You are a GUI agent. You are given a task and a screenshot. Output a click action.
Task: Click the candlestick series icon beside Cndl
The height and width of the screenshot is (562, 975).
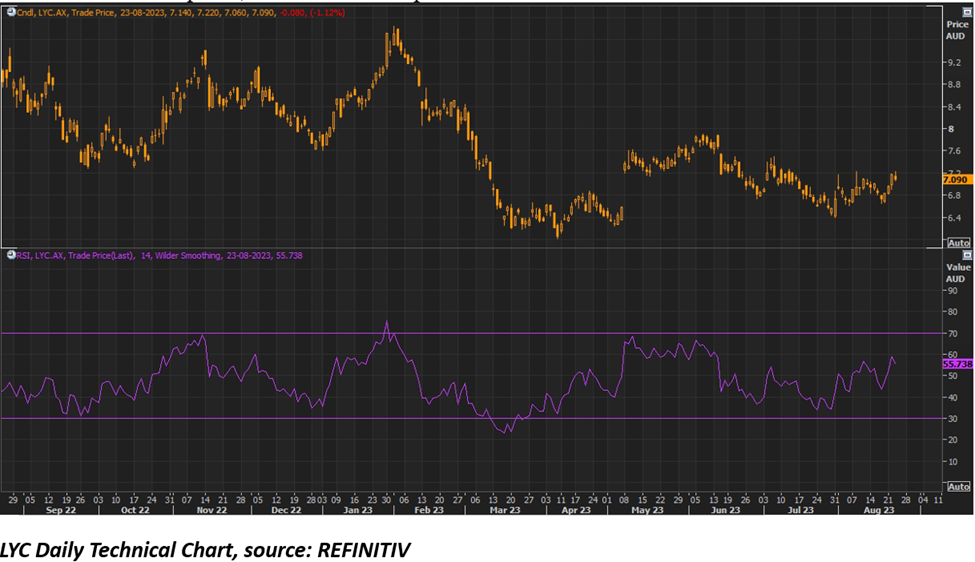11,12
